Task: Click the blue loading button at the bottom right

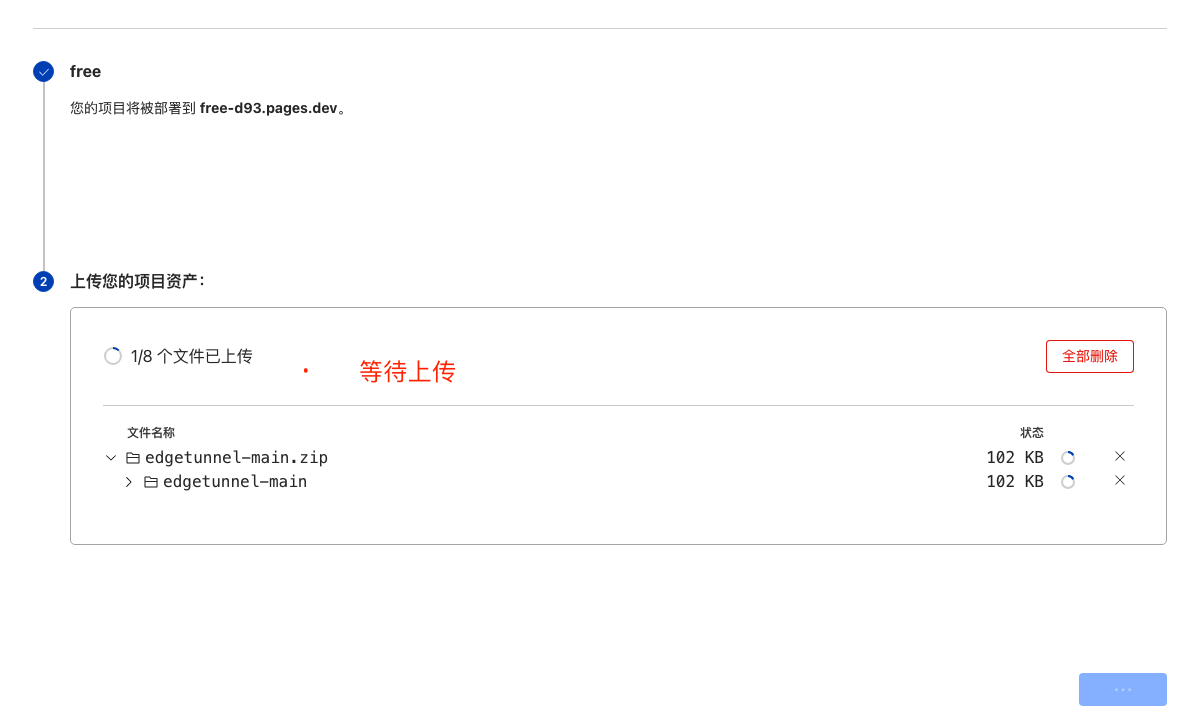Action: (1123, 690)
